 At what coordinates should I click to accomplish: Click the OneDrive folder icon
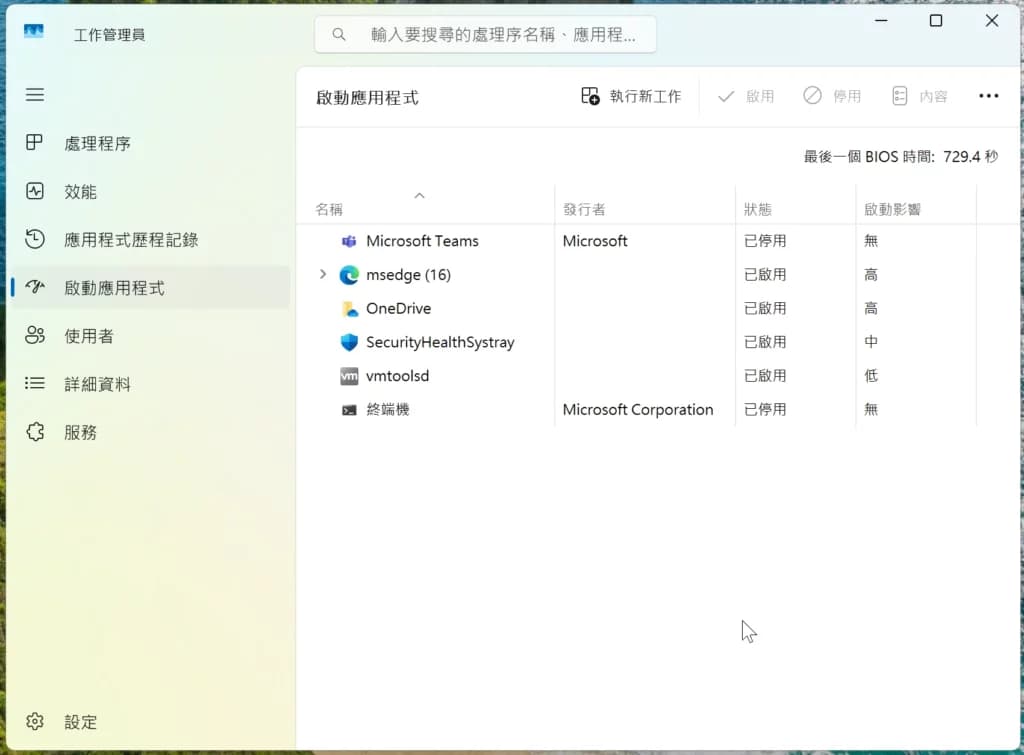pyautogui.click(x=349, y=309)
